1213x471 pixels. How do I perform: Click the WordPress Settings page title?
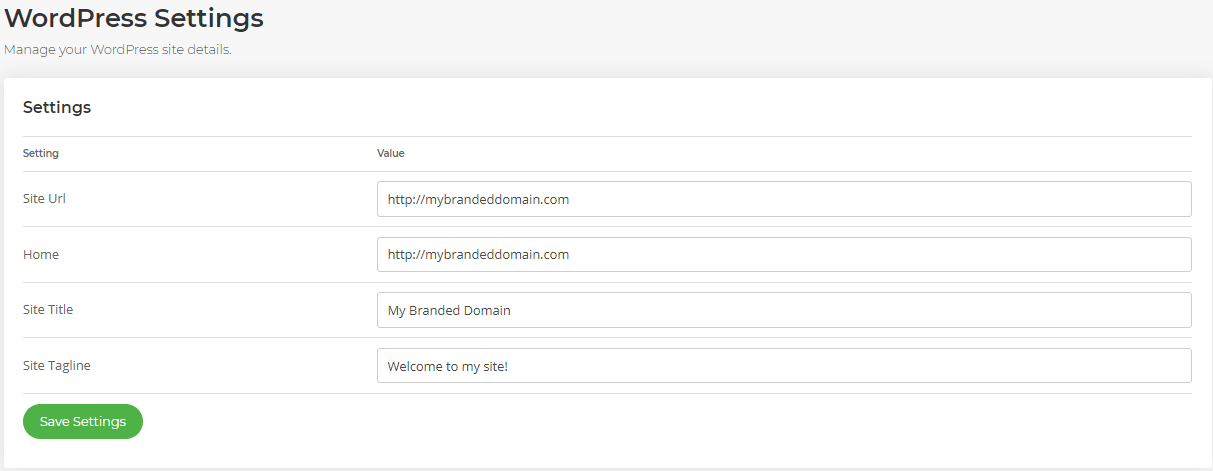(134, 17)
